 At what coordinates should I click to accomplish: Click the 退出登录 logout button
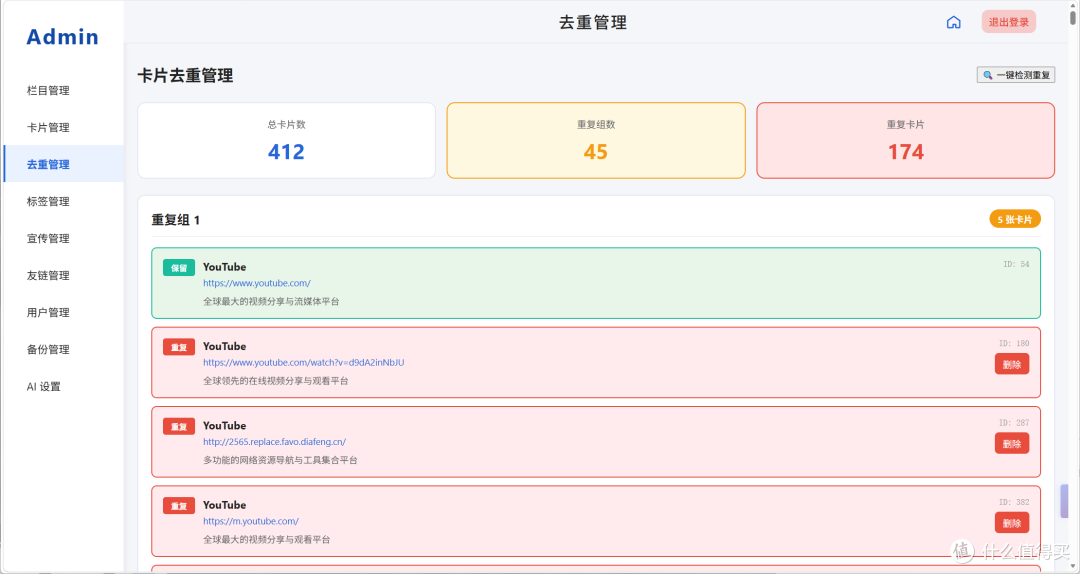(1008, 22)
